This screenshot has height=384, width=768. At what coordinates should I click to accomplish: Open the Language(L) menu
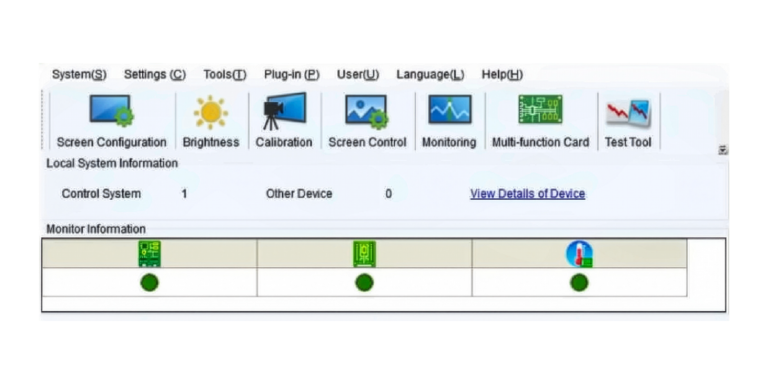coord(431,75)
